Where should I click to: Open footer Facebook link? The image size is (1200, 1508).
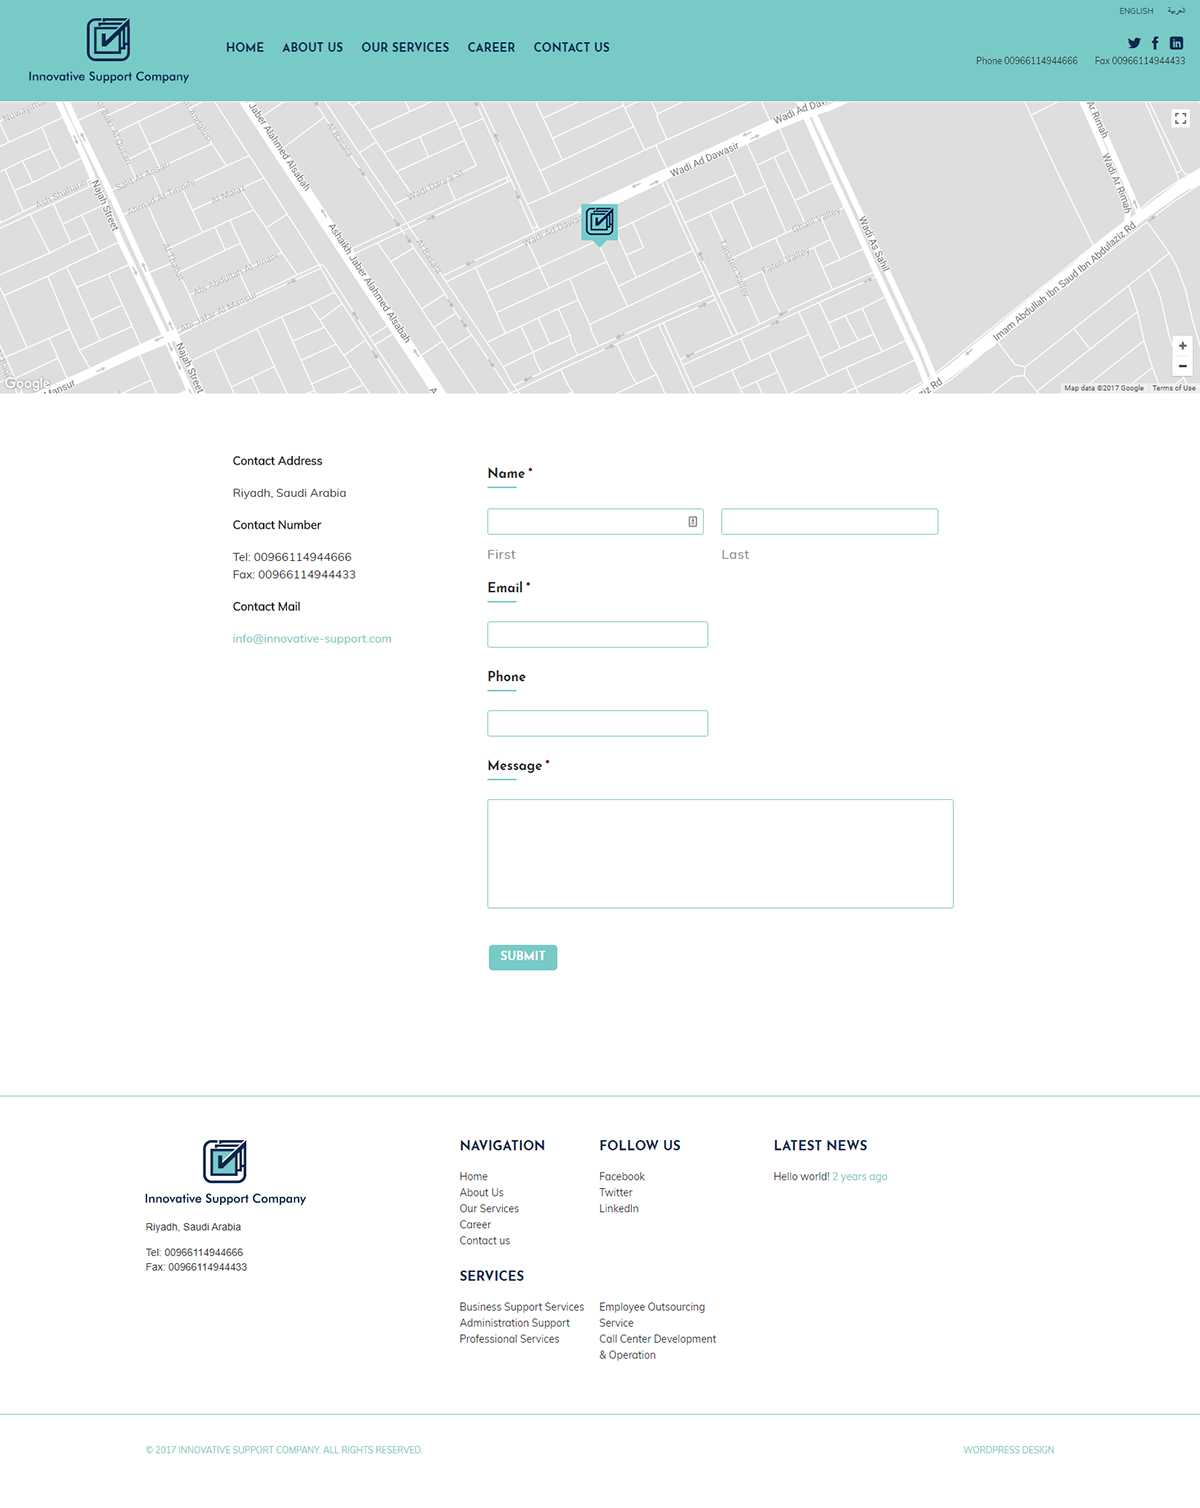pyautogui.click(x=621, y=1177)
